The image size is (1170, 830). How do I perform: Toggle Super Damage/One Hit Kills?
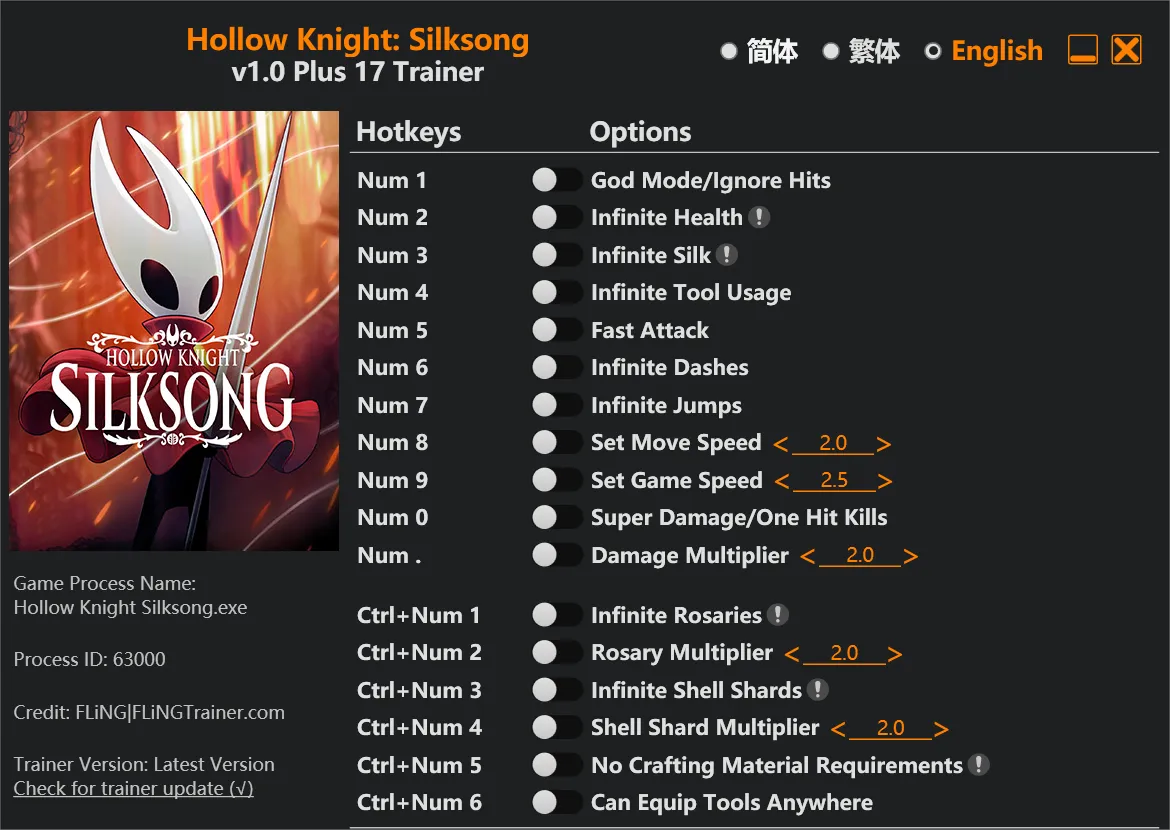coord(557,517)
